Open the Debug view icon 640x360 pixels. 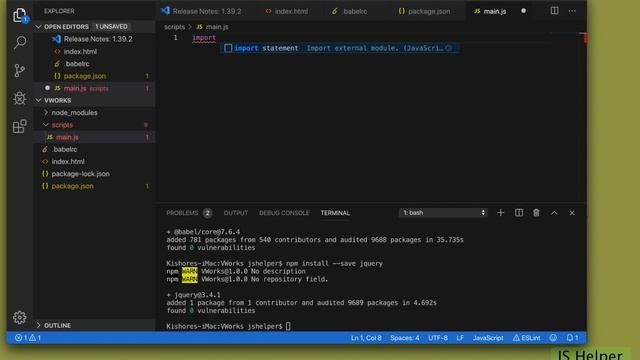(x=19, y=98)
